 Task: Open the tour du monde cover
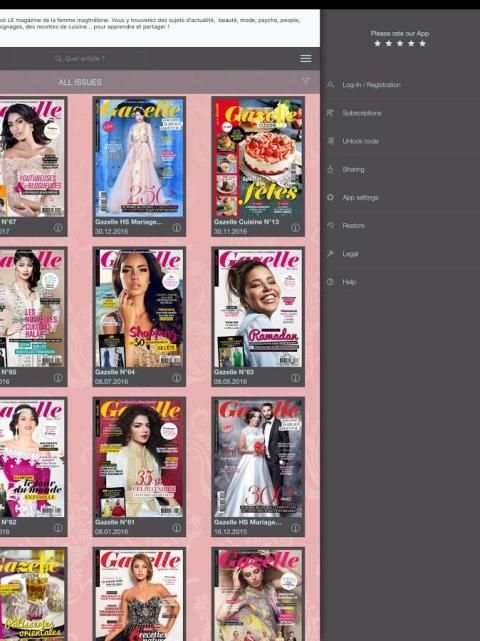click(32, 458)
